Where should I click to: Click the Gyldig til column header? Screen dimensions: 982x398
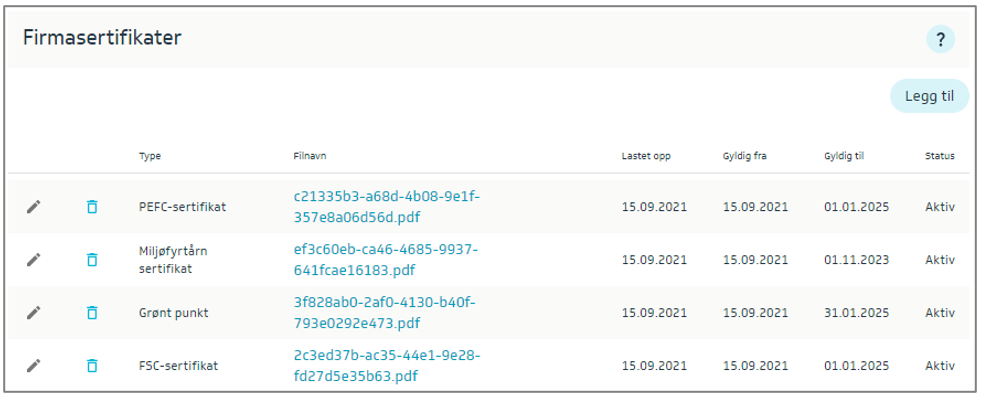pos(844,156)
